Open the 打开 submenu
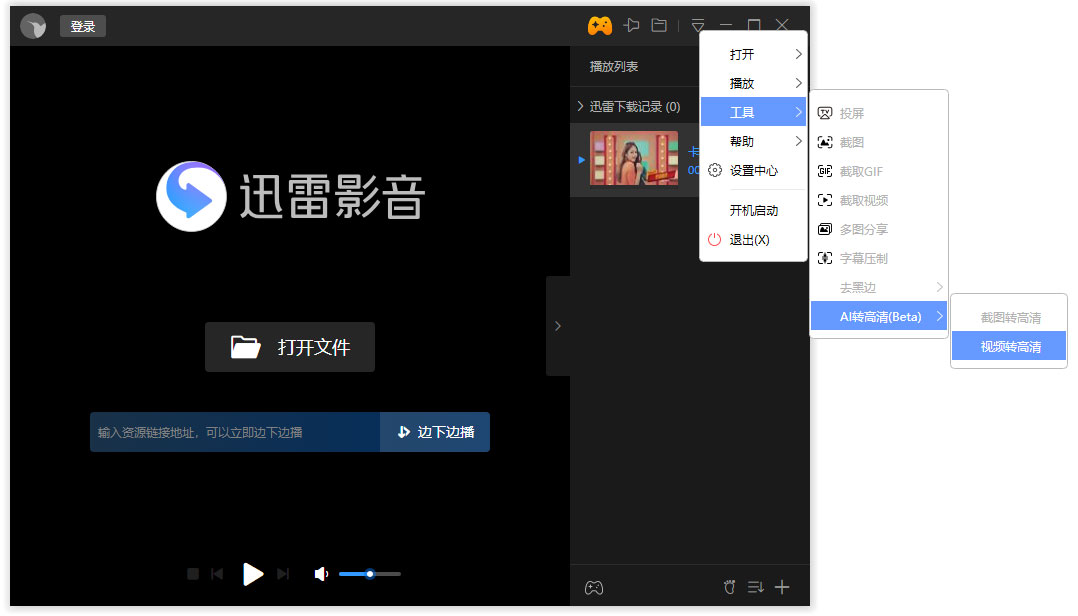 click(754, 54)
